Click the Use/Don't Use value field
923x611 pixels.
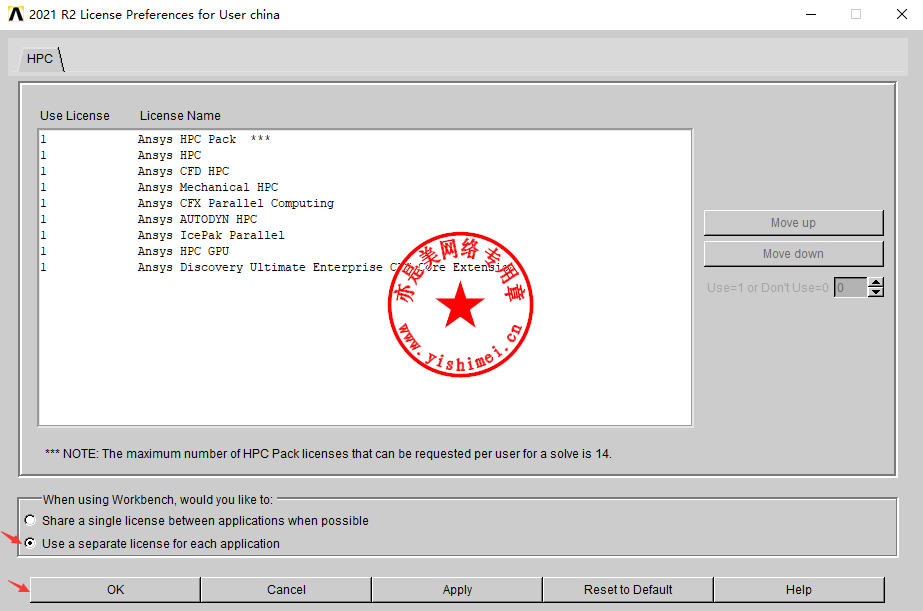click(851, 288)
